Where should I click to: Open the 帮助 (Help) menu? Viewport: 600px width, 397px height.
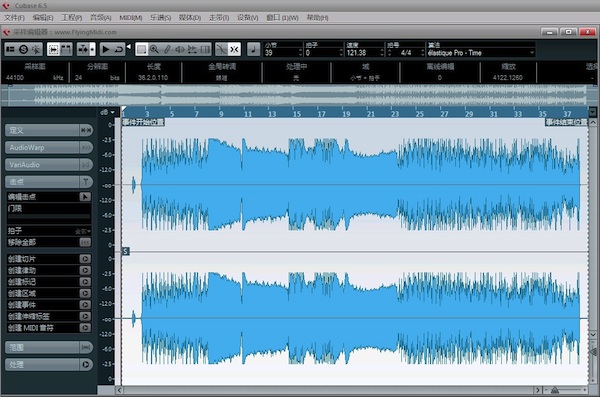[317, 18]
